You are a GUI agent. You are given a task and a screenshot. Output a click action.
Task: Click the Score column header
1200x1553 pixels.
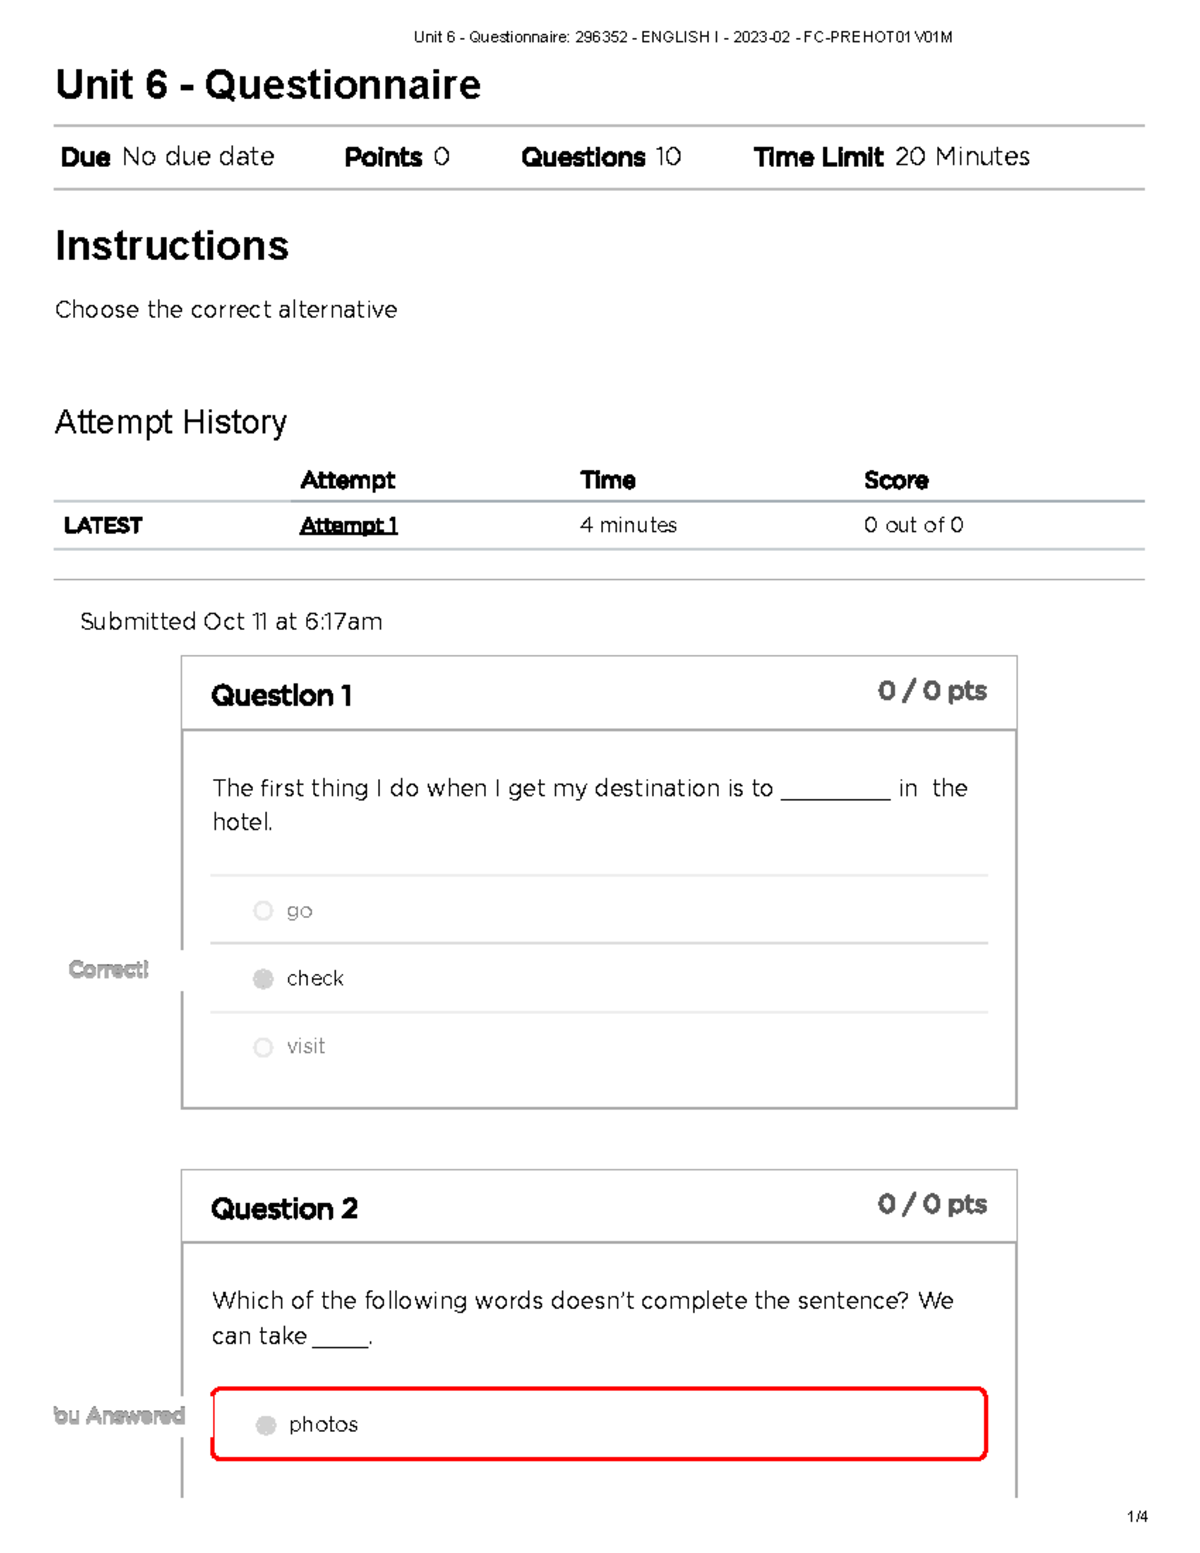tap(895, 481)
